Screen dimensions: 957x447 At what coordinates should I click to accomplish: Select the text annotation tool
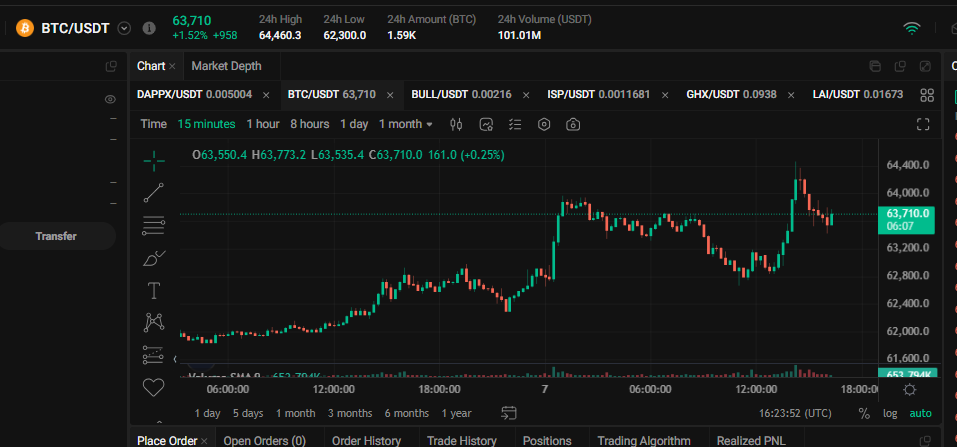154,291
